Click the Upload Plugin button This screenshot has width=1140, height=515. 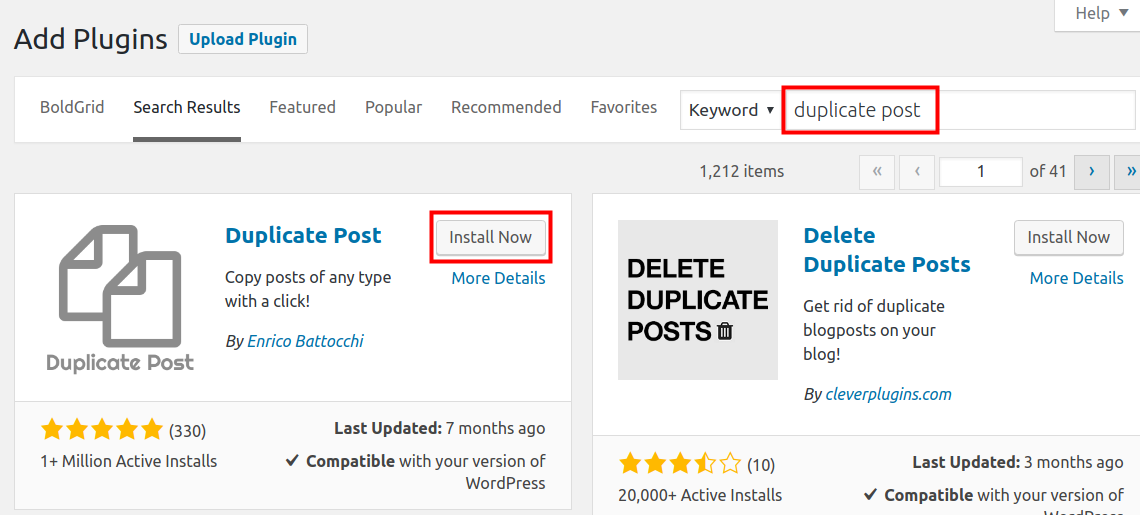point(243,39)
